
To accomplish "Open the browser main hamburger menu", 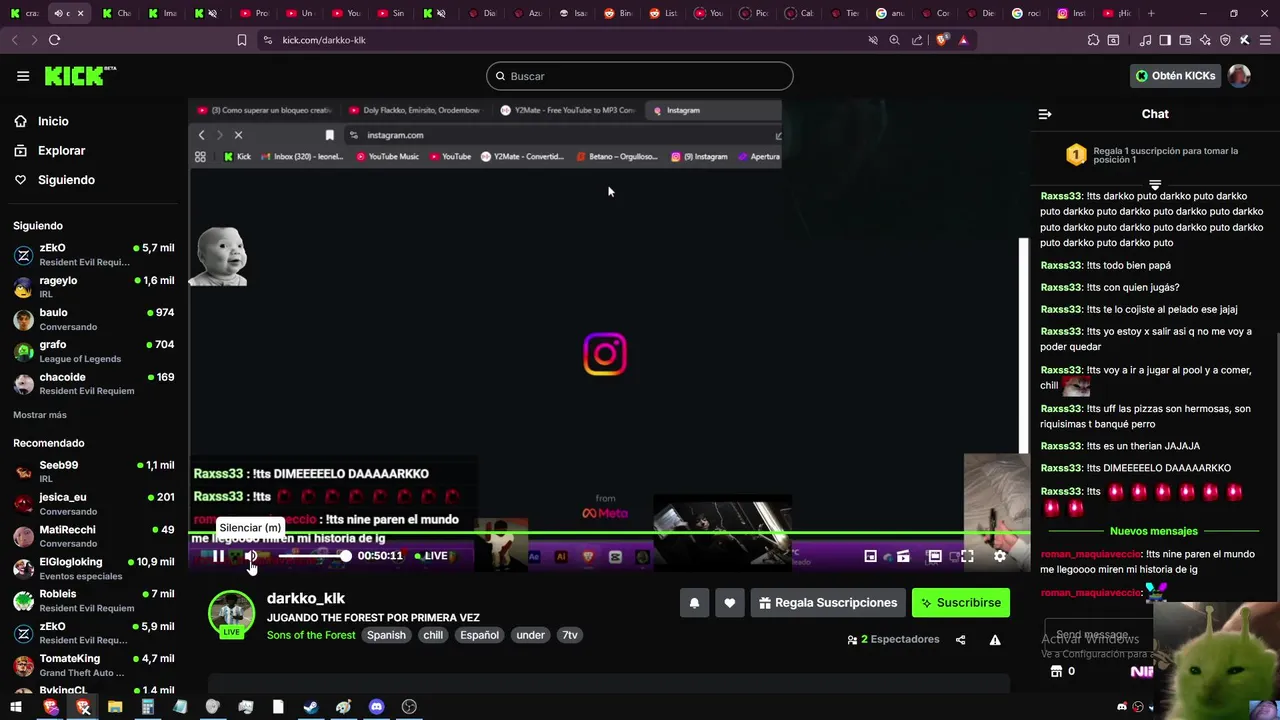I will point(1265,40).
